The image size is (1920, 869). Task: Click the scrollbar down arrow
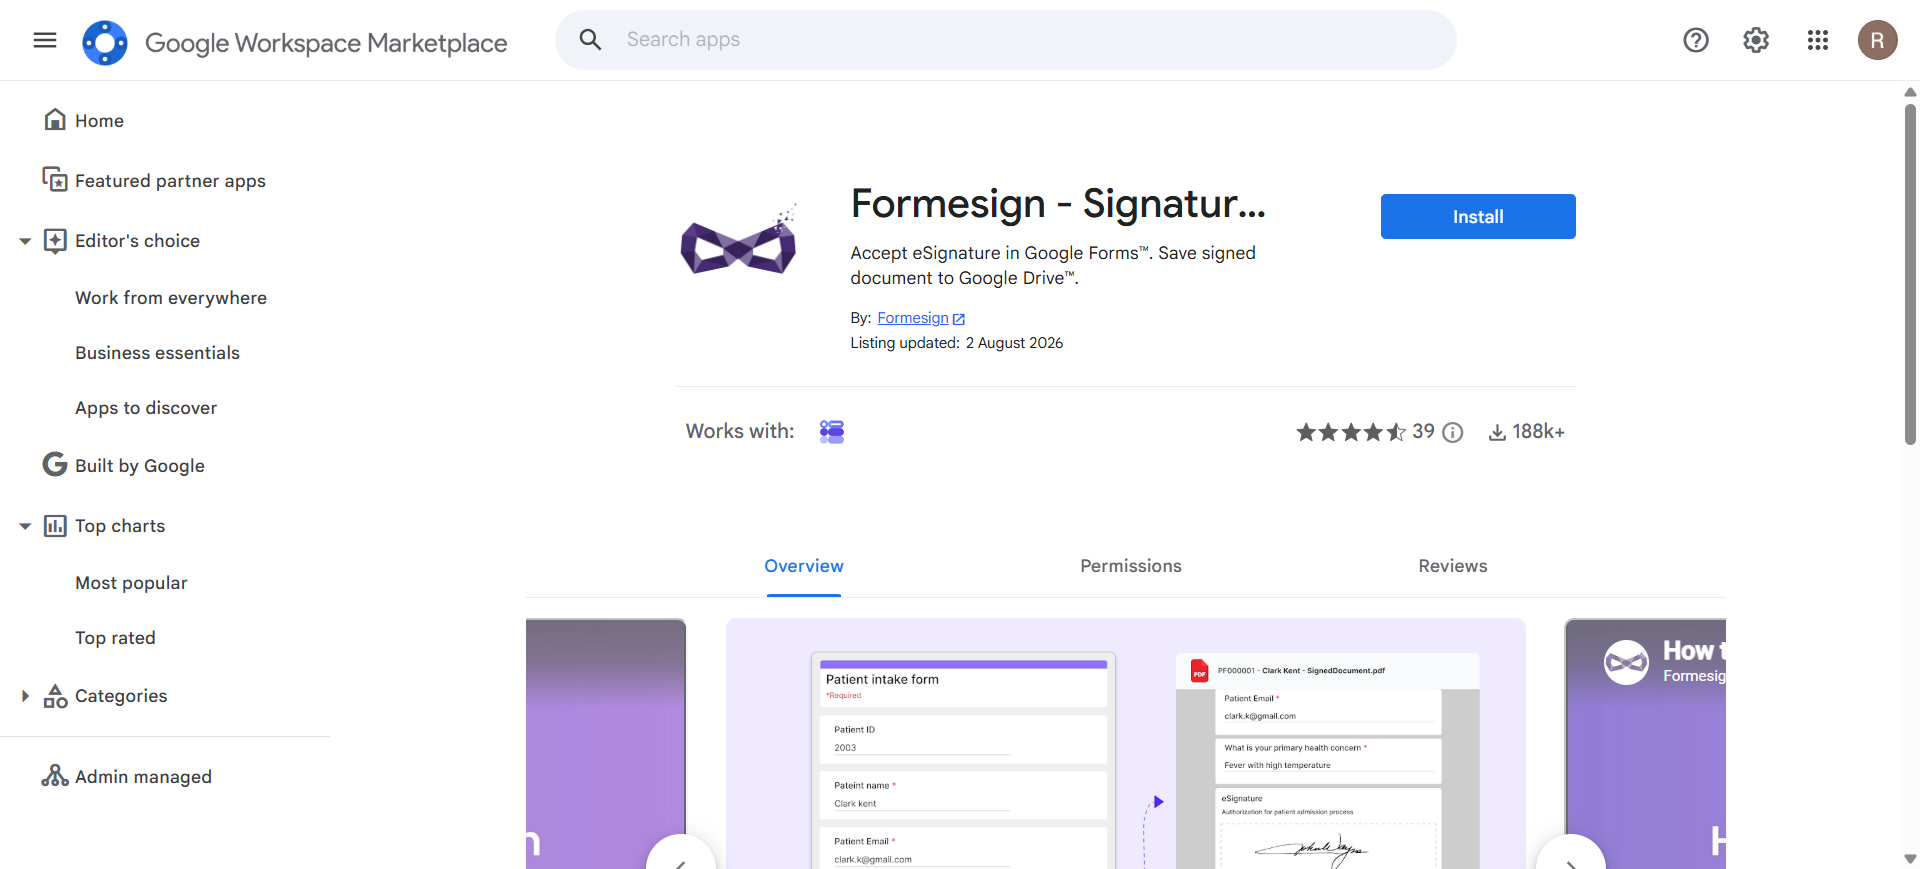click(x=1910, y=858)
